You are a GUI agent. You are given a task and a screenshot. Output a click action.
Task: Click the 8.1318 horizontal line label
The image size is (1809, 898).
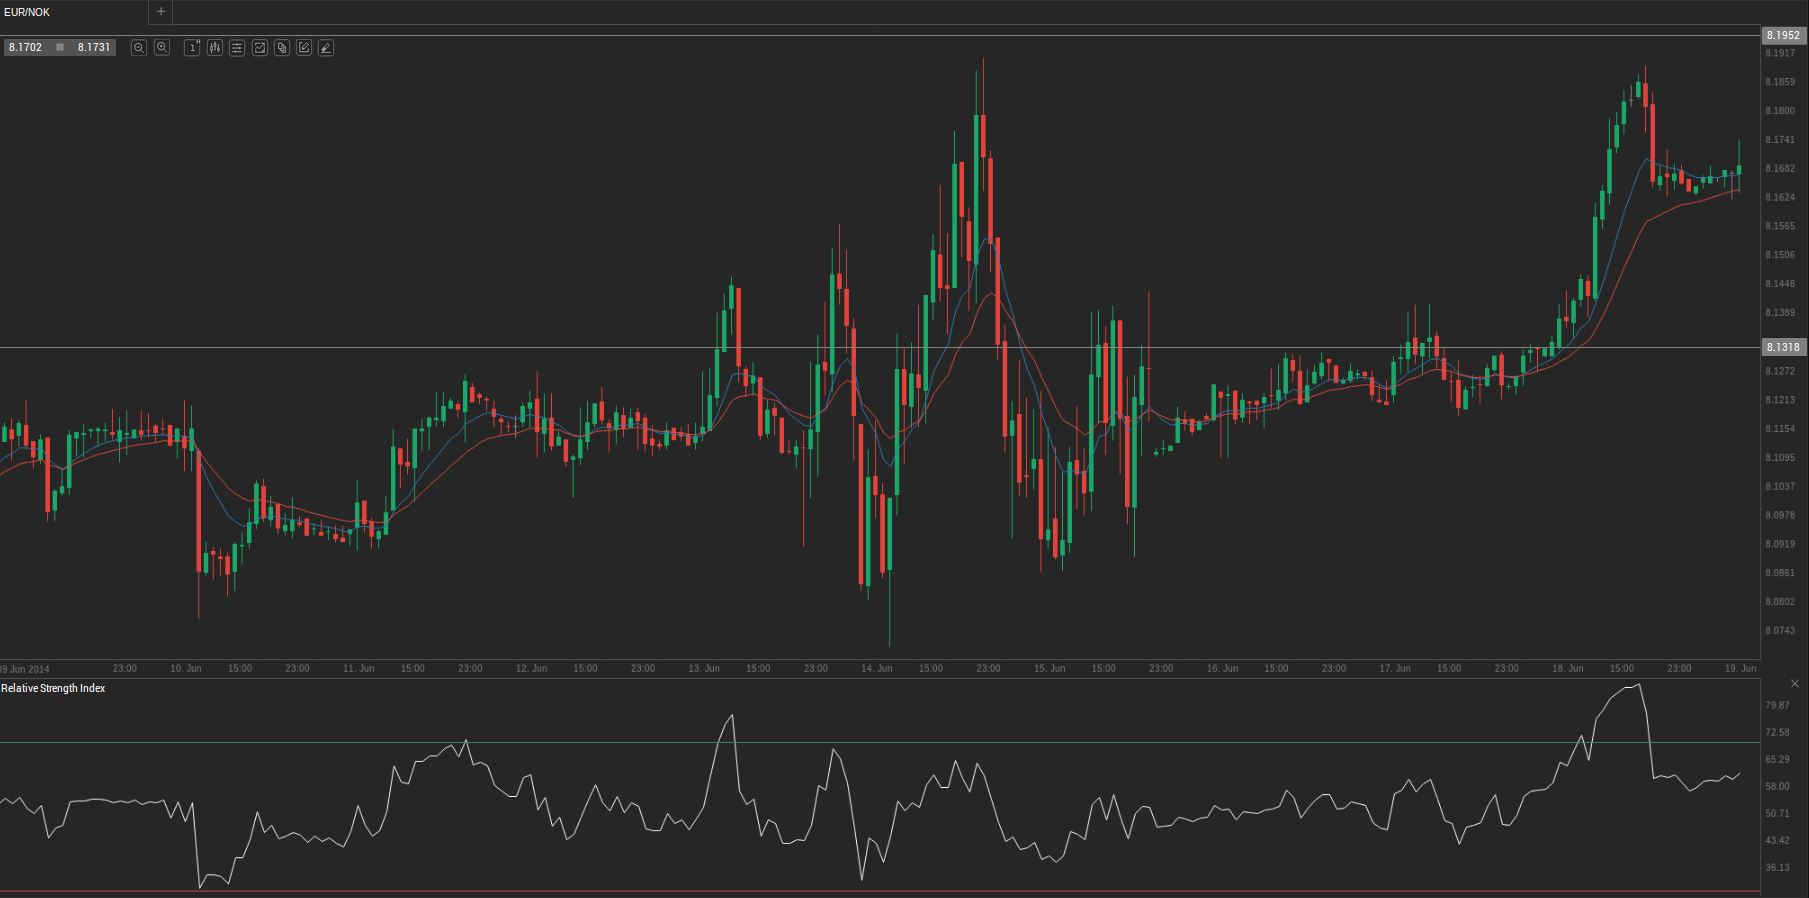coord(1783,347)
